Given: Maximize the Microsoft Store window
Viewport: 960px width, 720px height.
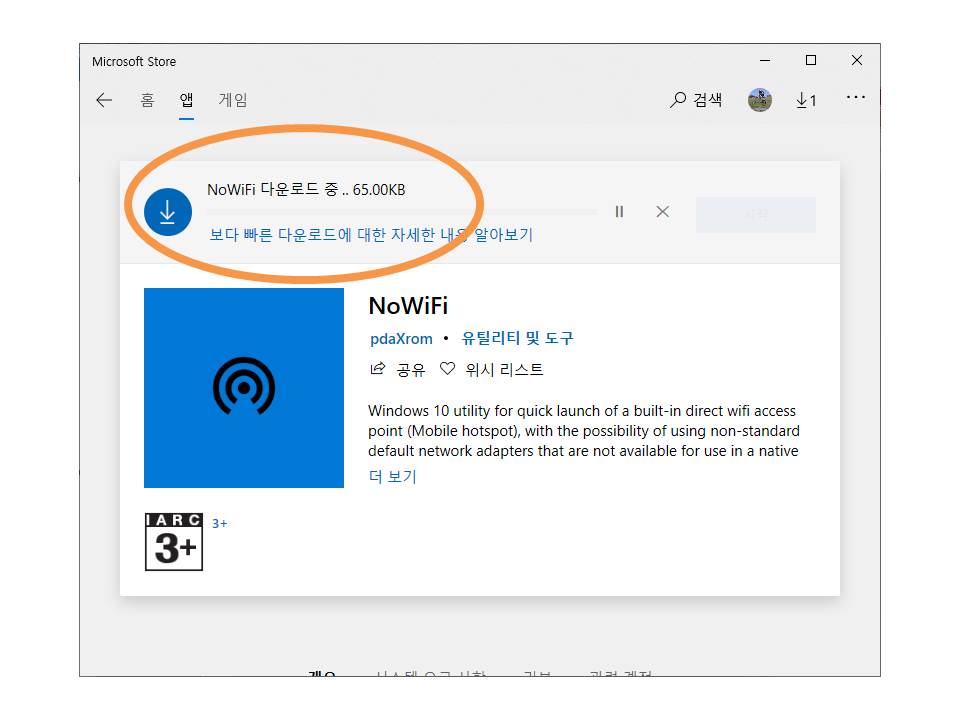Looking at the screenshot, I should 811,60.
